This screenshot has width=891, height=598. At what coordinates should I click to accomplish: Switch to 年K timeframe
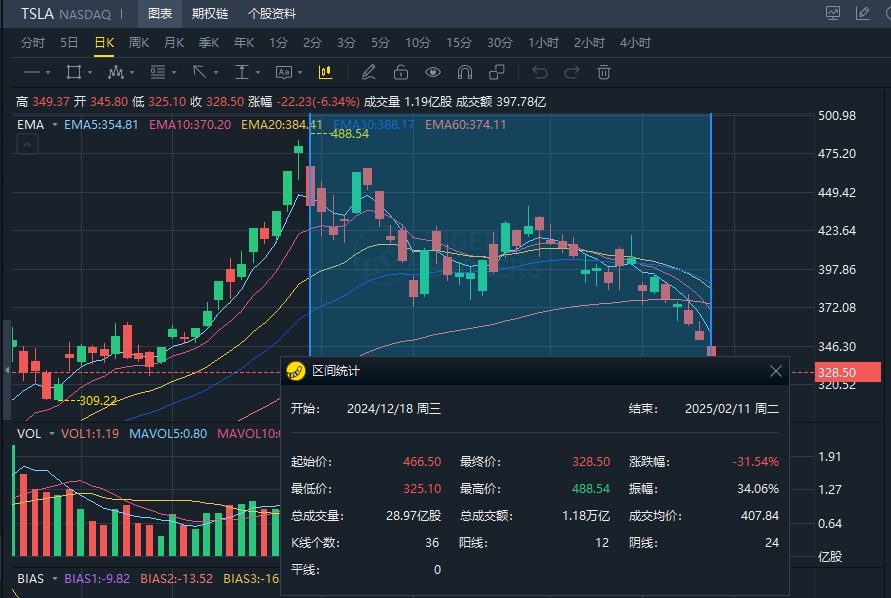[x=244, y=43]
